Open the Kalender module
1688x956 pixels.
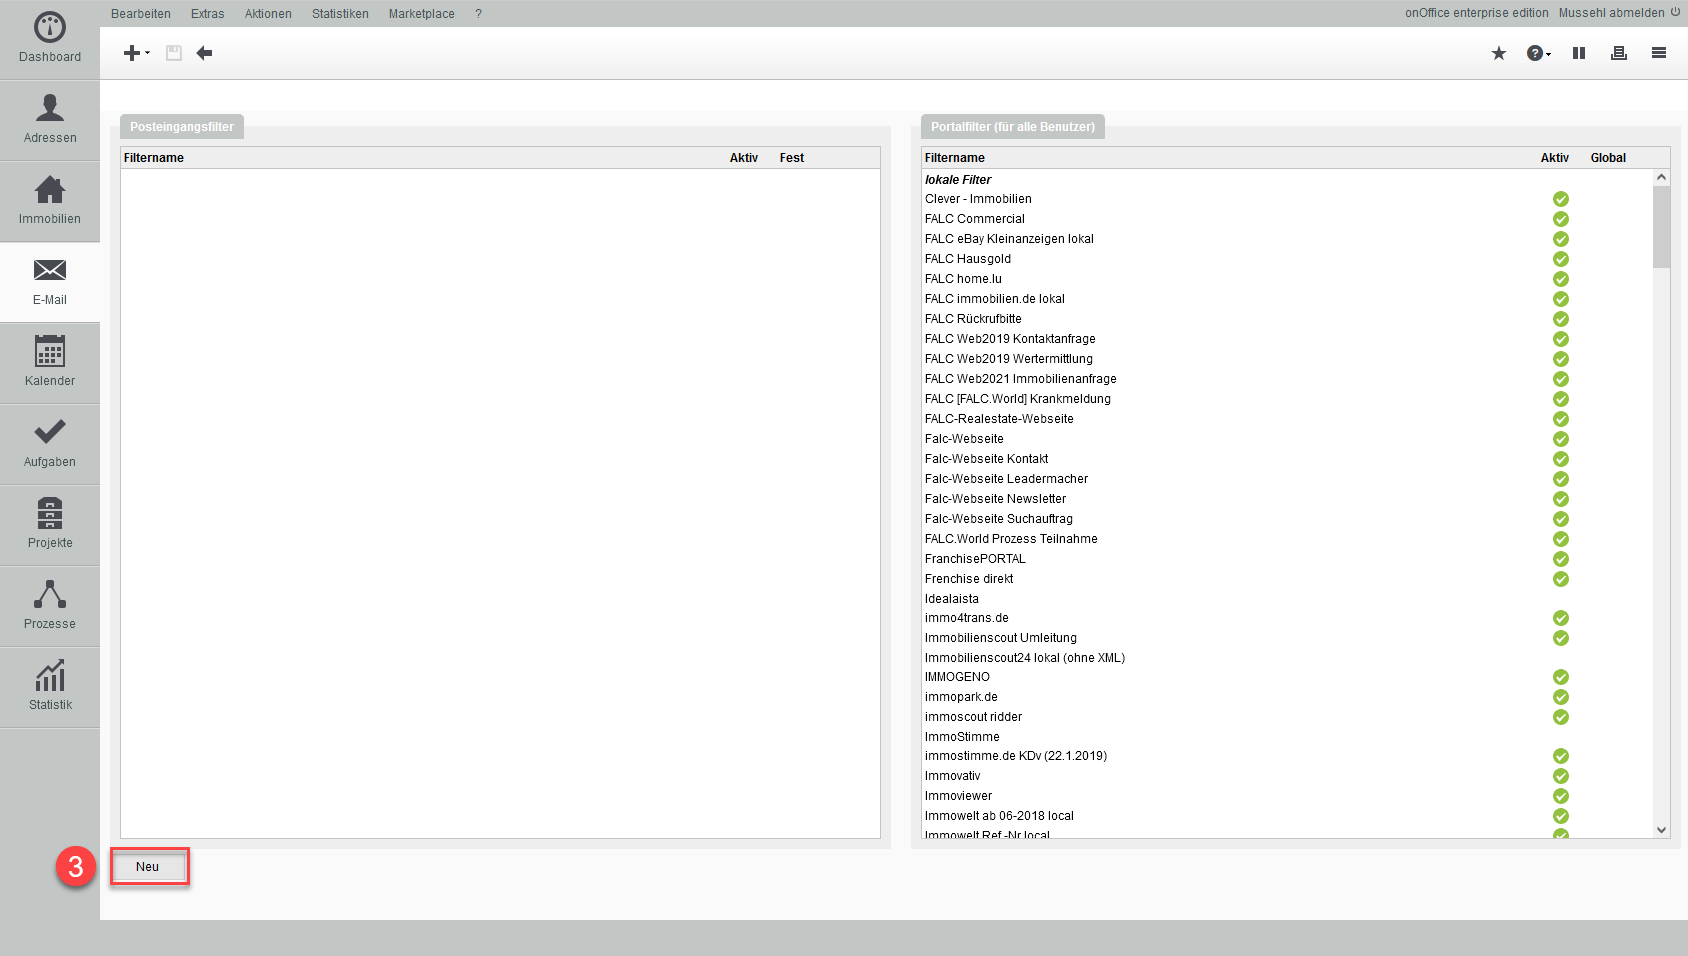click(x=50, y=362)
